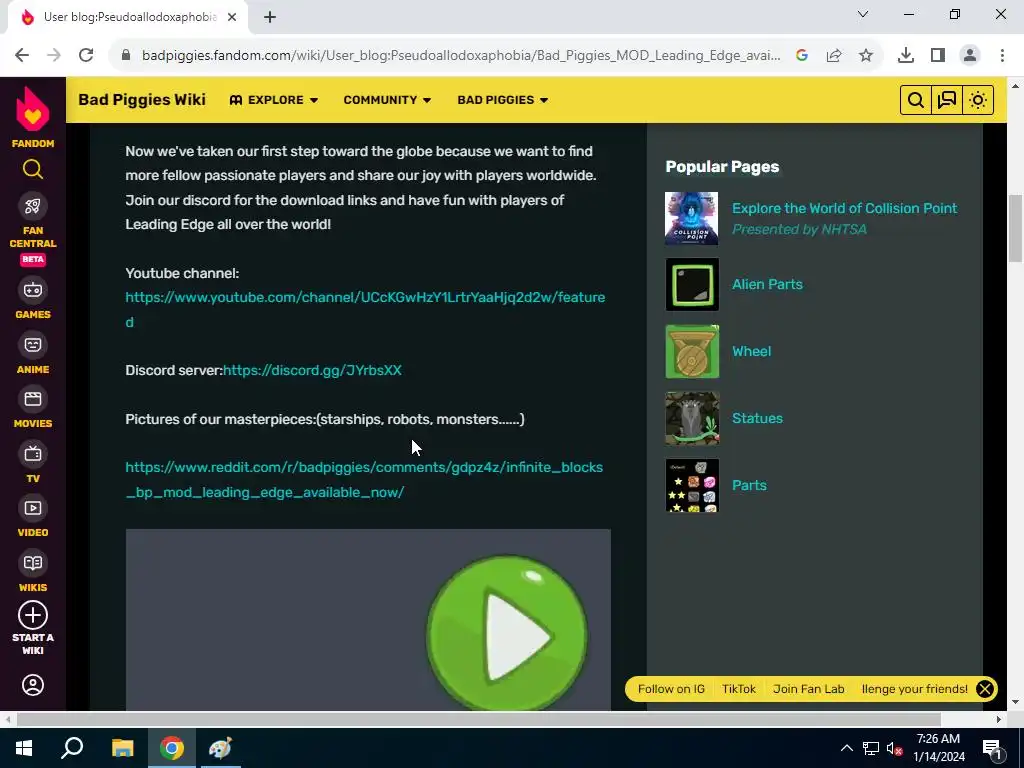Open the wiki discussions icon in header

pos(946,100)
